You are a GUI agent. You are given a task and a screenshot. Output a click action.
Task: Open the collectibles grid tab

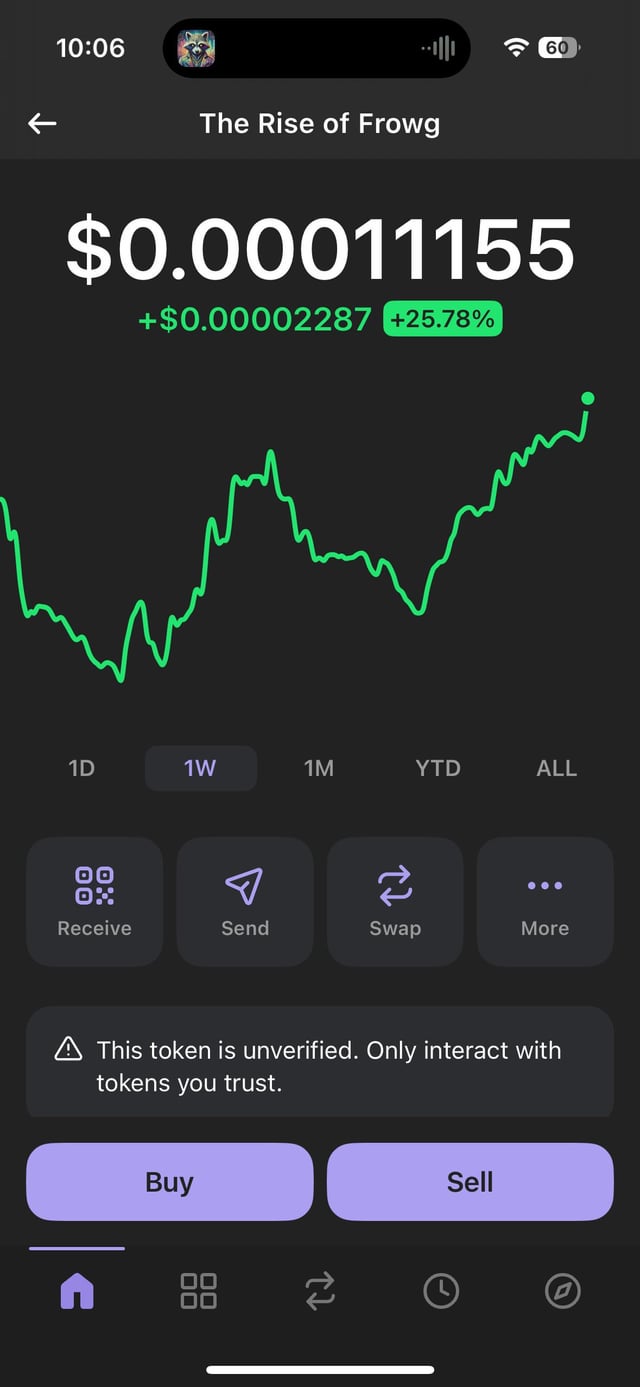click(198, 1291)
